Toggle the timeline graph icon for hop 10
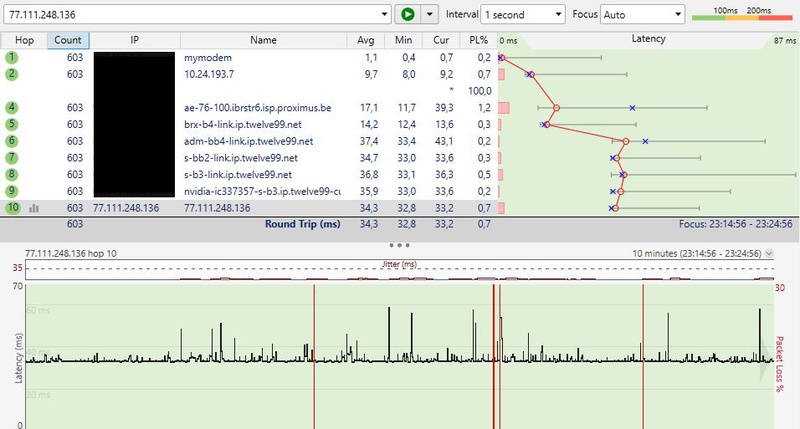The image size is (800, 429). 34,208
